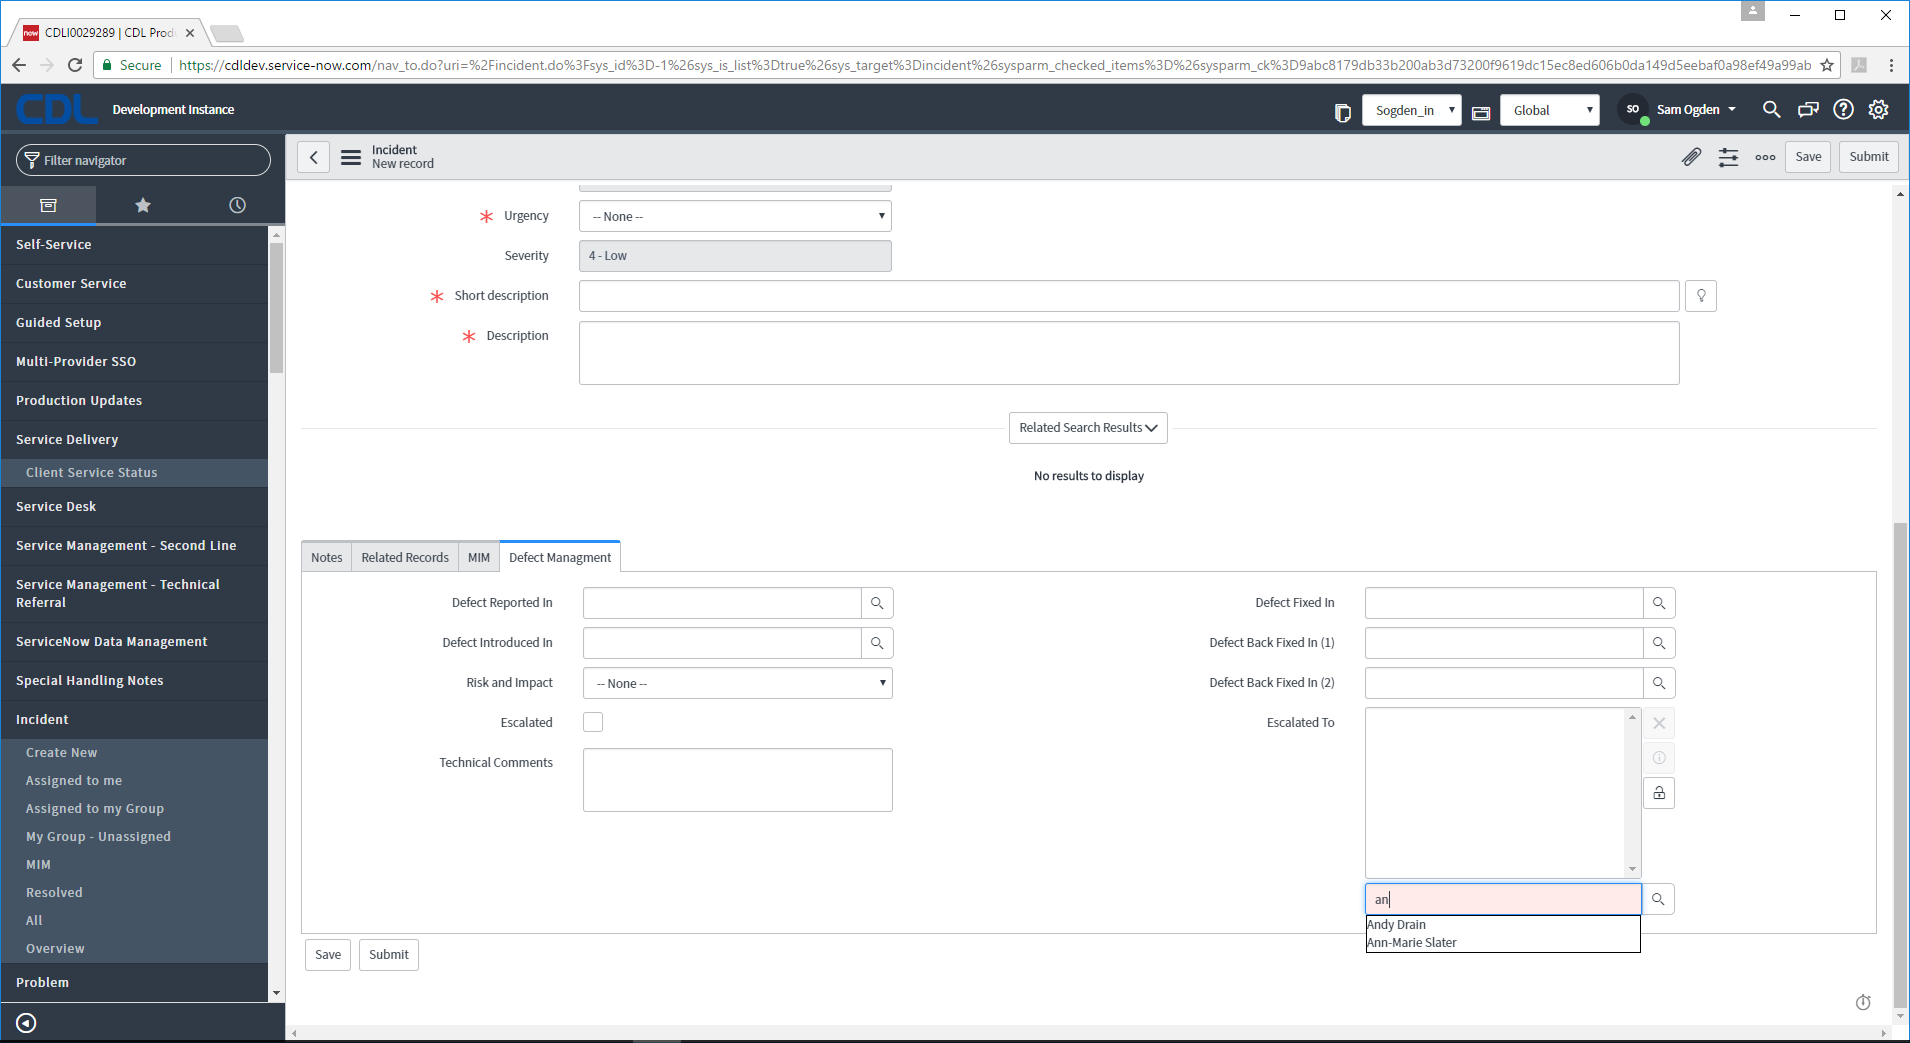
Task: Select Andy Drain from the suggestions
Action: coord(1397,925)
